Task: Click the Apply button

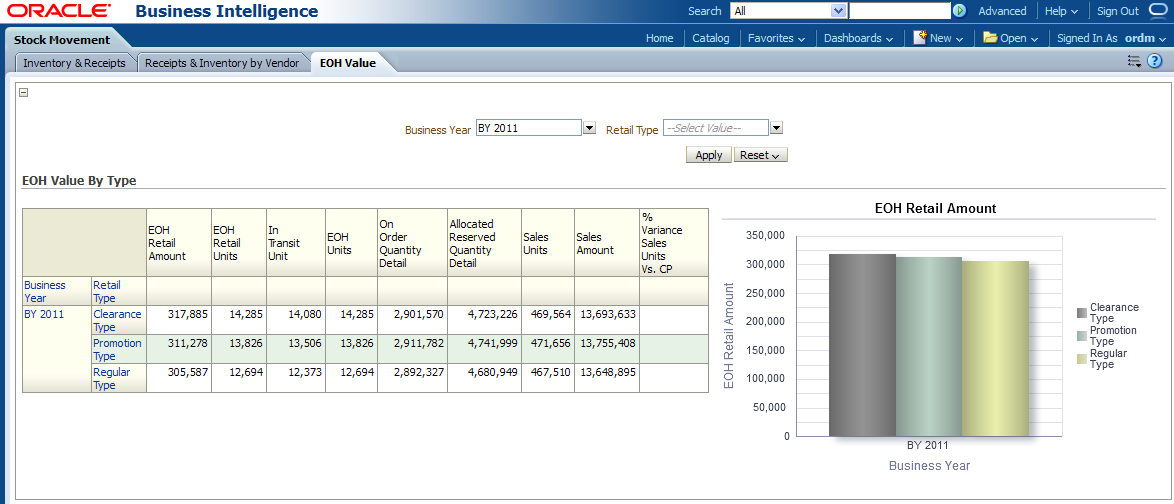Action: pos(708,155)
